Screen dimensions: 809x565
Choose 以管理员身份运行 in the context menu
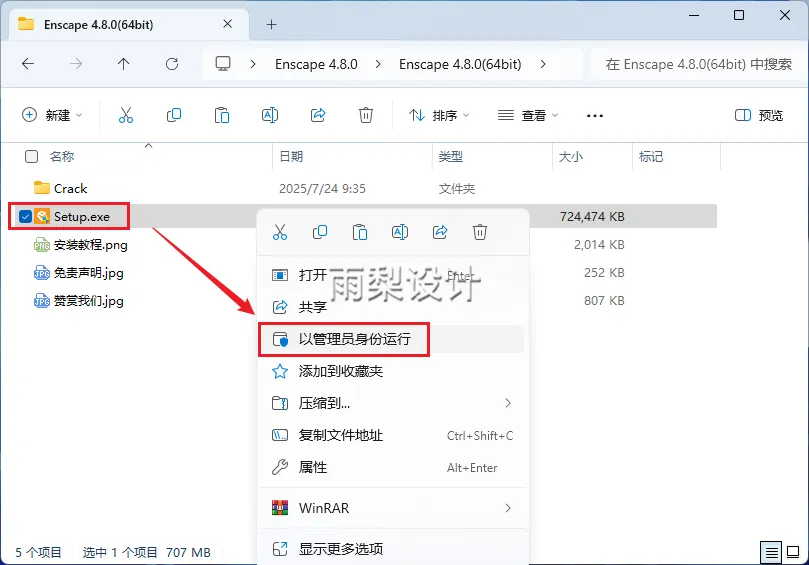click(x=393, y=339)
